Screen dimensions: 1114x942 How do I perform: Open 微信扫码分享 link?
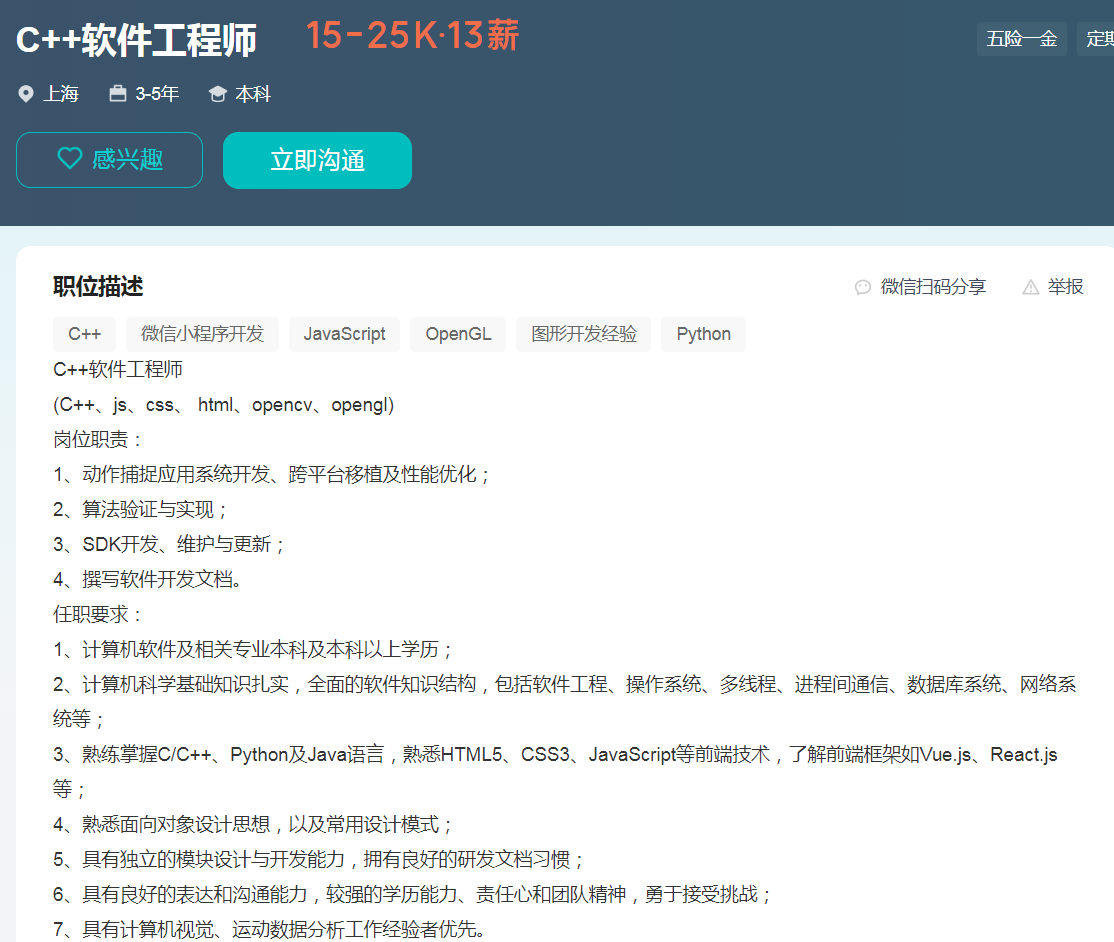click(x=920, y=287)
